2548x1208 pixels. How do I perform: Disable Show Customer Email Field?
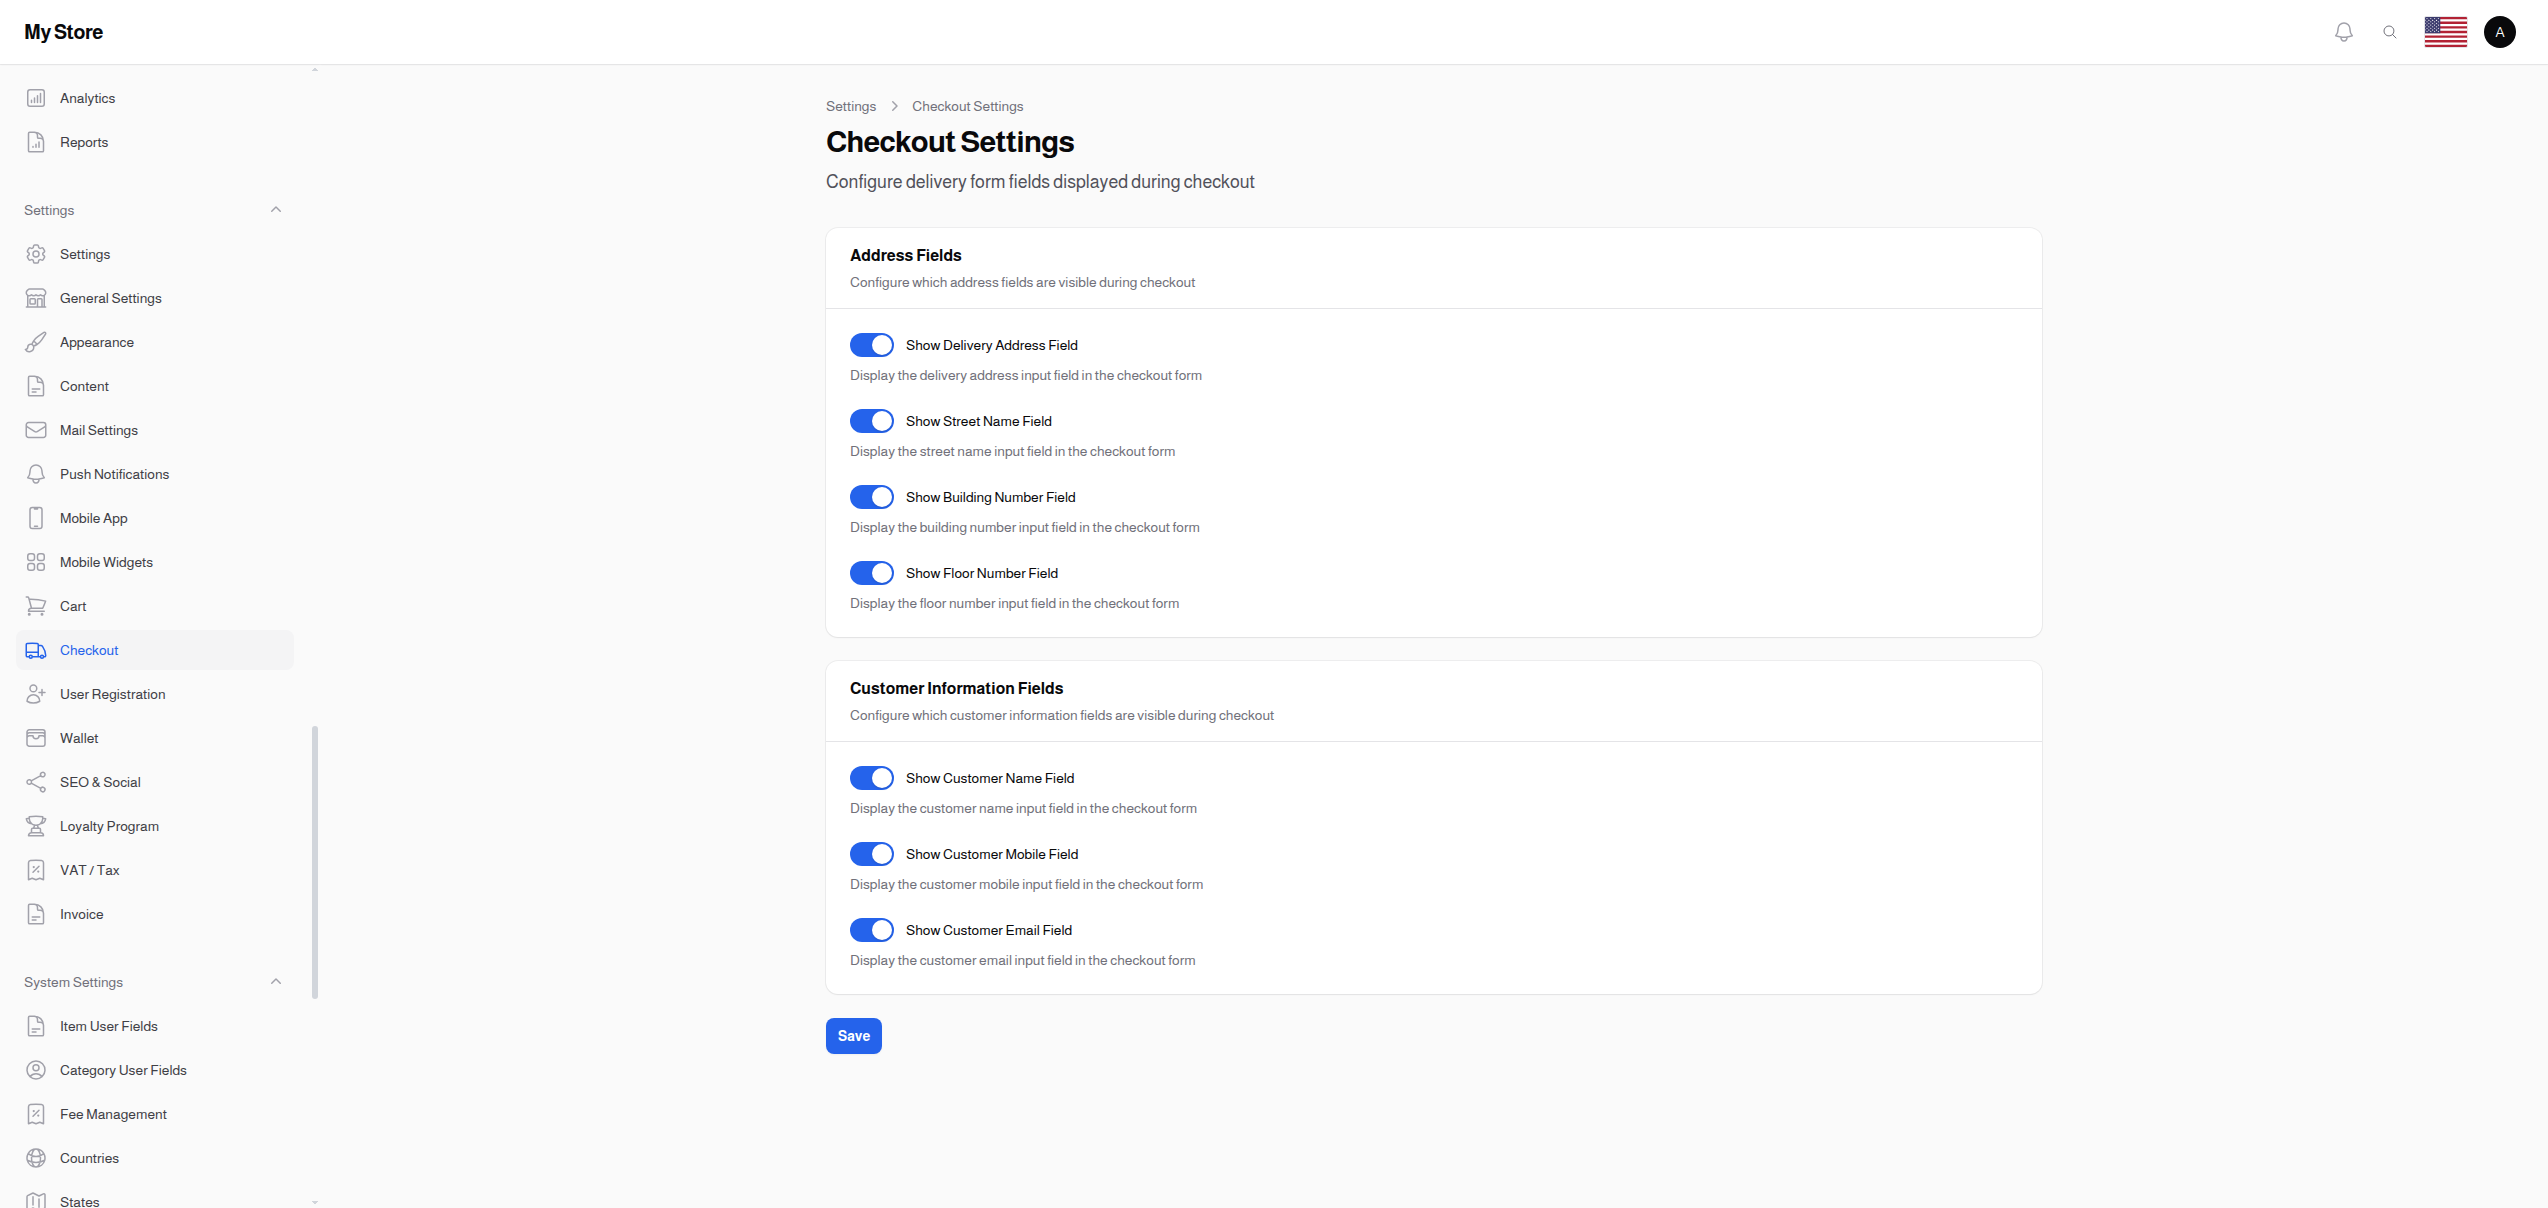tap(871, 929)
